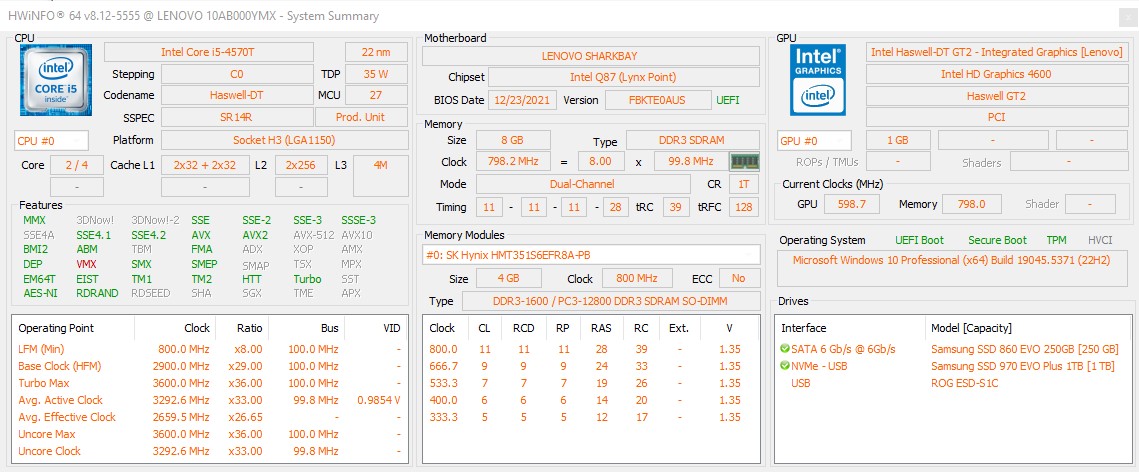This screenshot has height=472, width=1139.
Task: Click the Uncore Max row
Action: [x=209, y=434]
